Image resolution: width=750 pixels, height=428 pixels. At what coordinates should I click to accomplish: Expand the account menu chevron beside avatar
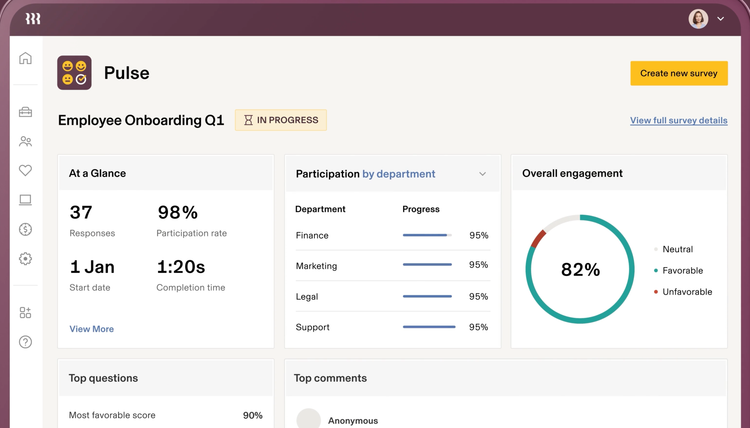(721, 19)
